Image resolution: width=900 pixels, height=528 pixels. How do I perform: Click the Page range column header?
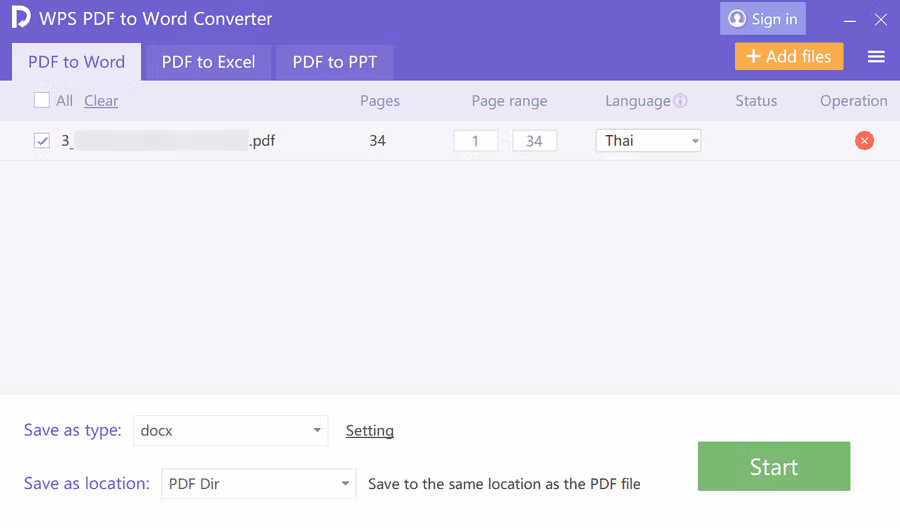point(509,101)
